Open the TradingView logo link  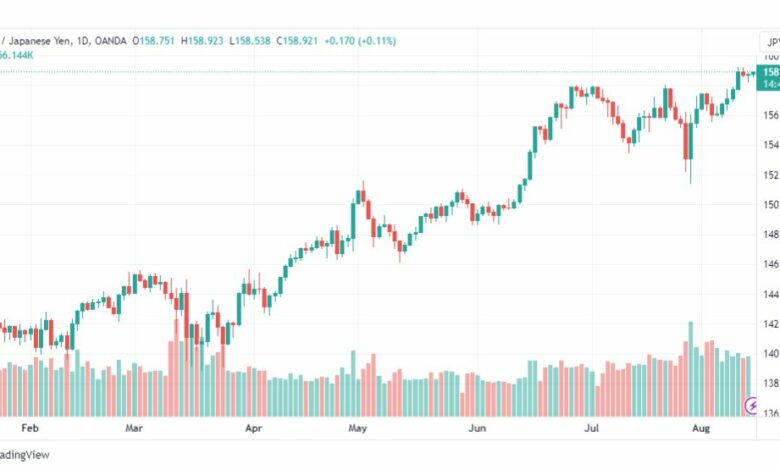click(24, 455)
